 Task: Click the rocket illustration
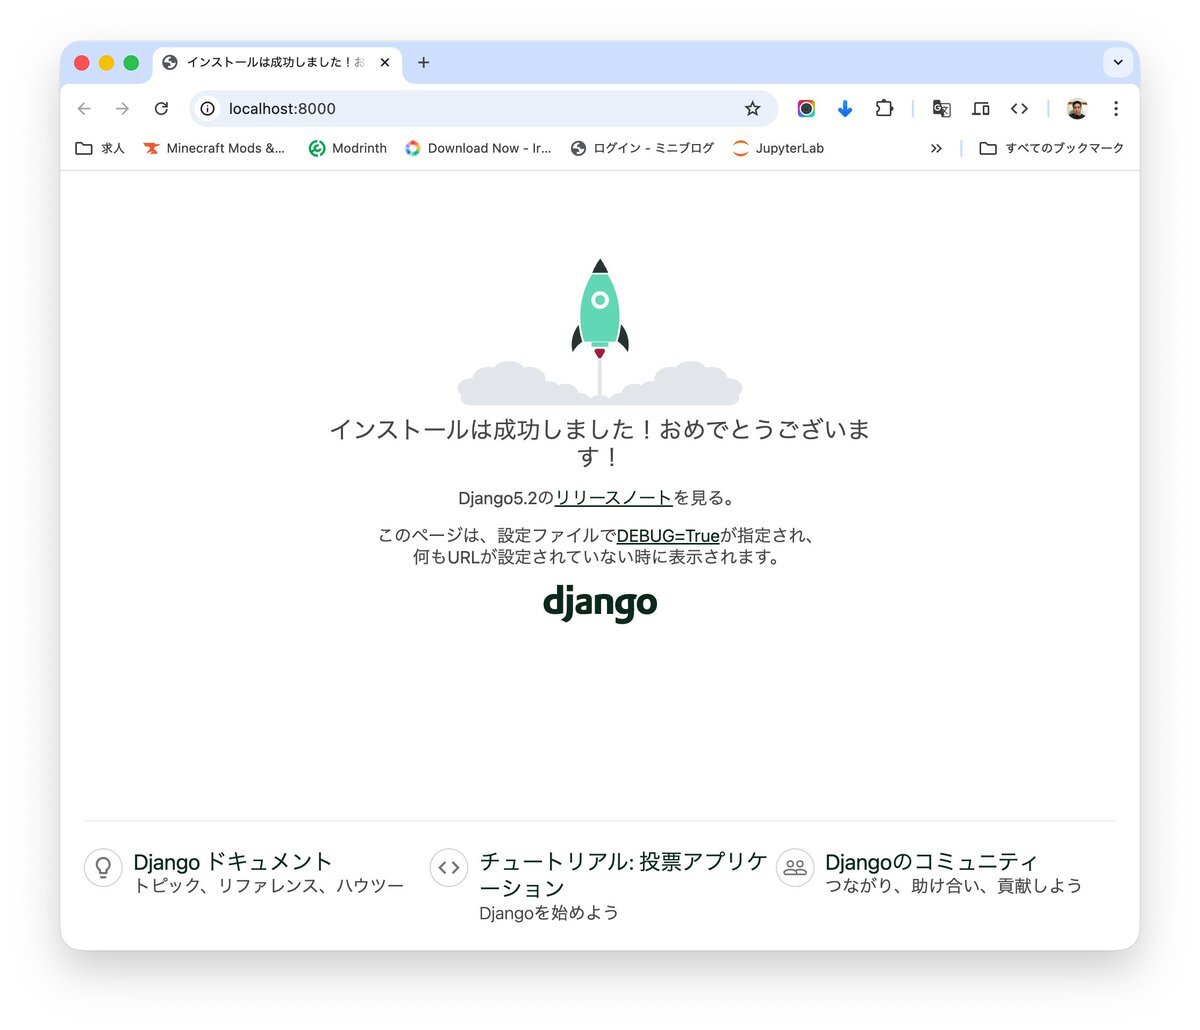[x=600, y=331]
